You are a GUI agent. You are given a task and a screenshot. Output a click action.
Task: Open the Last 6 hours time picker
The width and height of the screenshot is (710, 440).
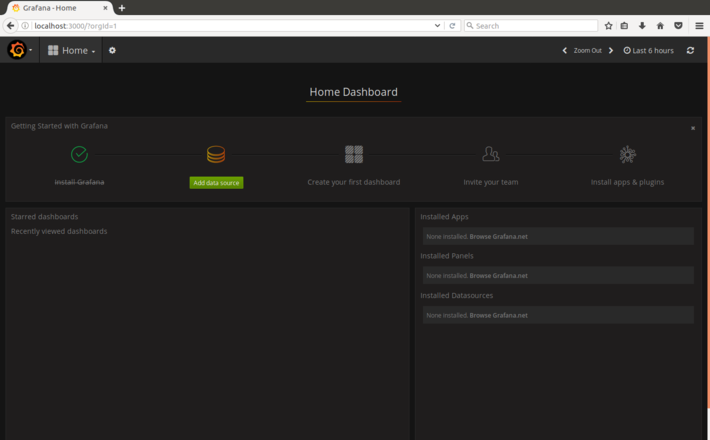648,50
